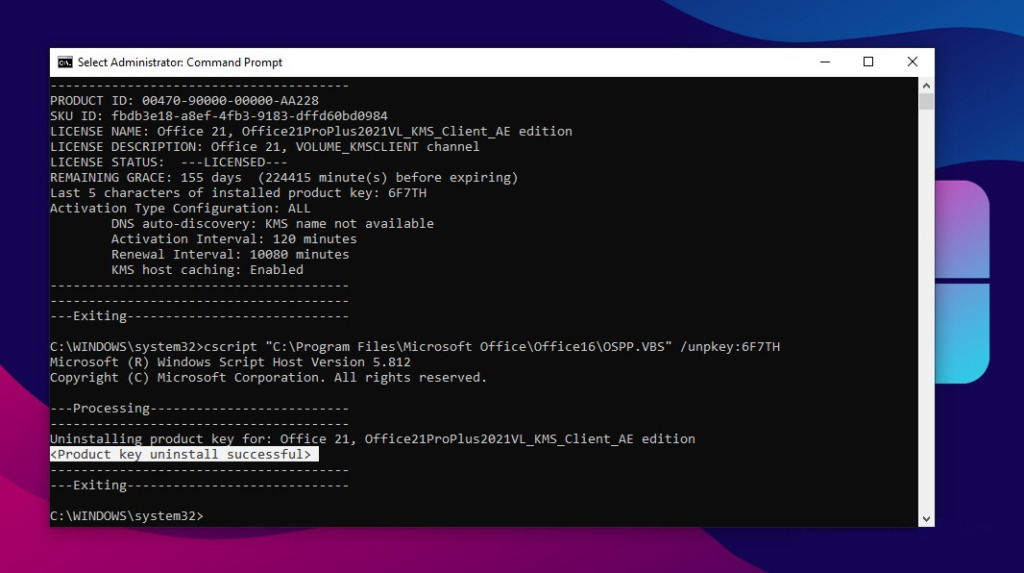This screenshot has width=1024, height=573.
Task: Open the Command Prompt system menu icon
Action: (x=65, y=62)
